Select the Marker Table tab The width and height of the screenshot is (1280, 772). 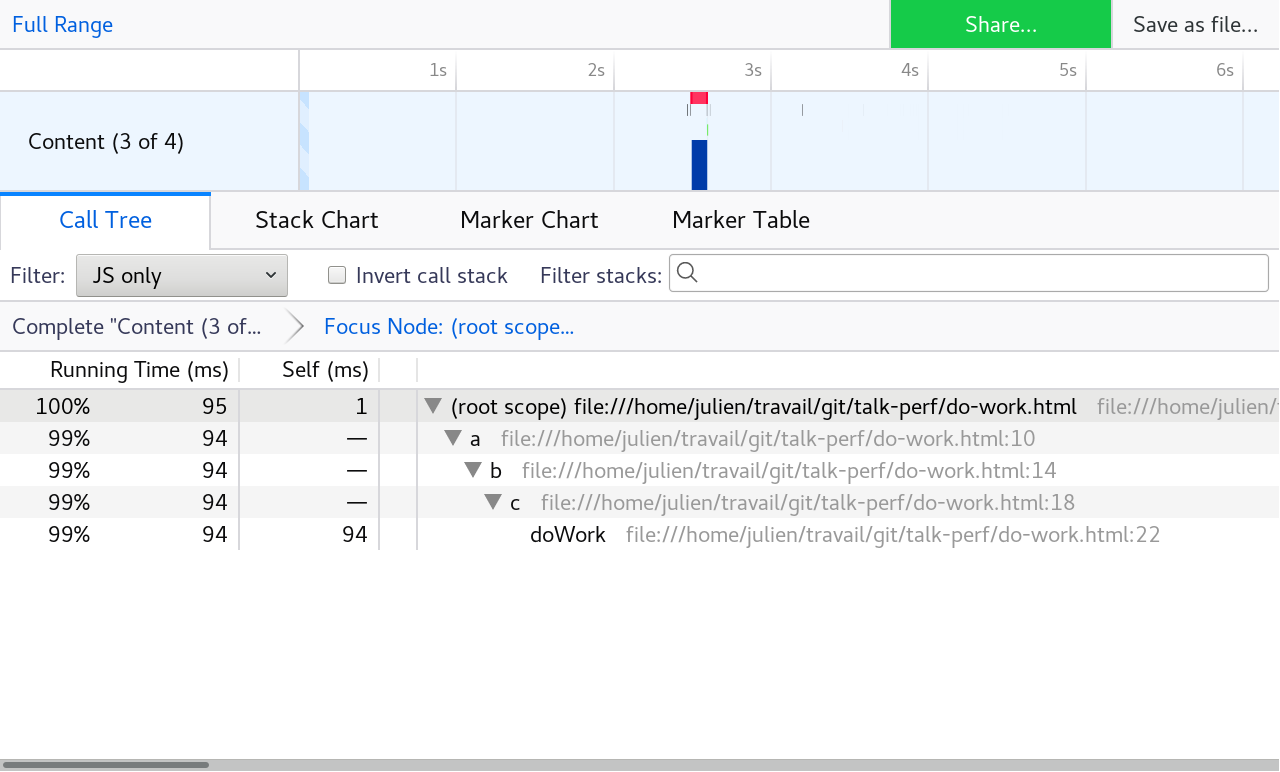[x=740, y=220]
